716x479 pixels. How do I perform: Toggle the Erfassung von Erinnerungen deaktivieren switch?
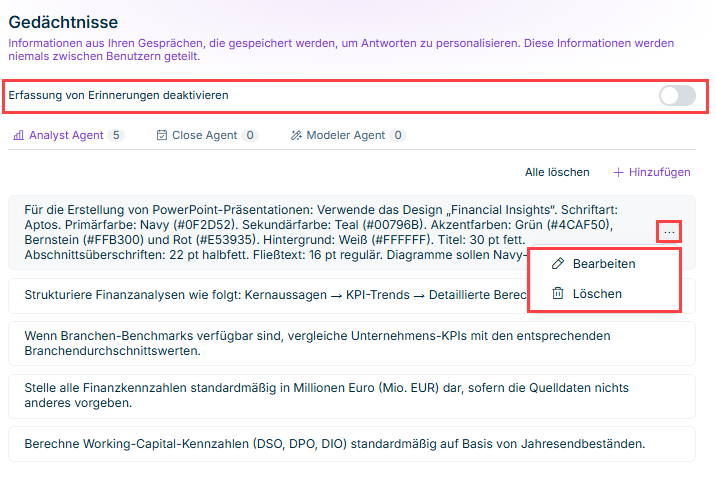[x=677, y=96]
